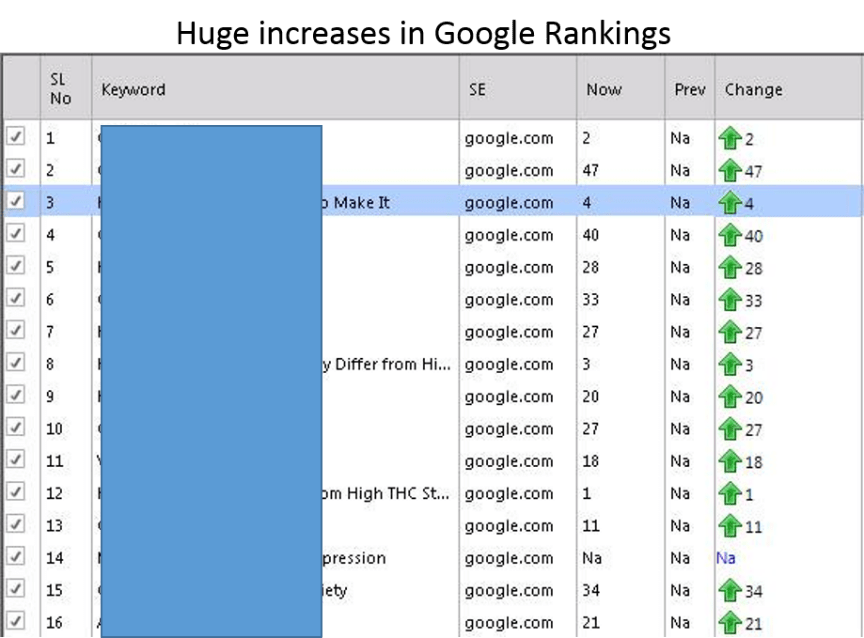864x638 pixels.
Task: Select keyword text ending 'iety' in row 15
Action: [x=335, y=591]
